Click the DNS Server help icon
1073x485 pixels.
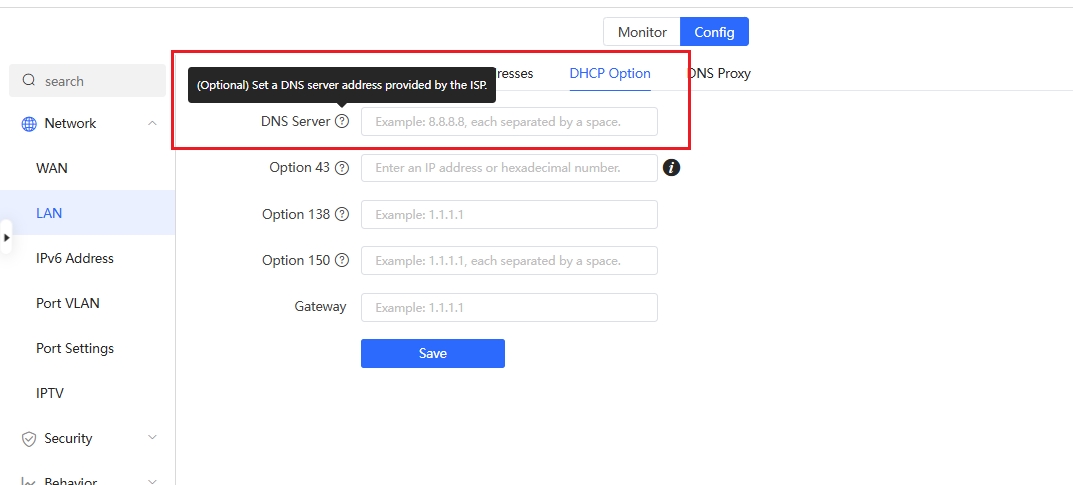click(x=342, y=121)
